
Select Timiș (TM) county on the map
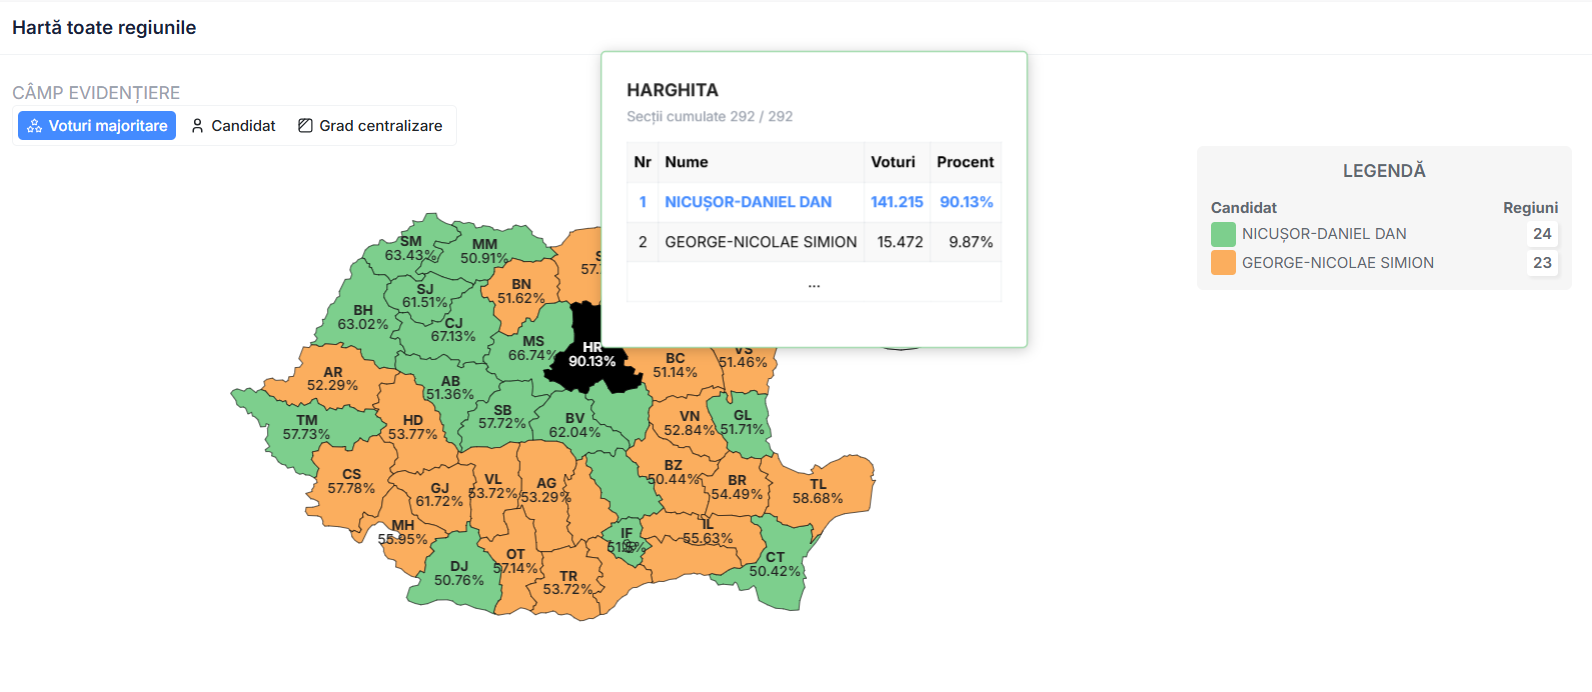point(305,428)
